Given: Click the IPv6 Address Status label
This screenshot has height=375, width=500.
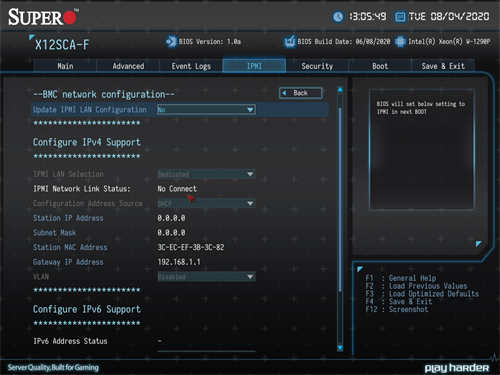Looking at the screenshot, I should point(70,341).
